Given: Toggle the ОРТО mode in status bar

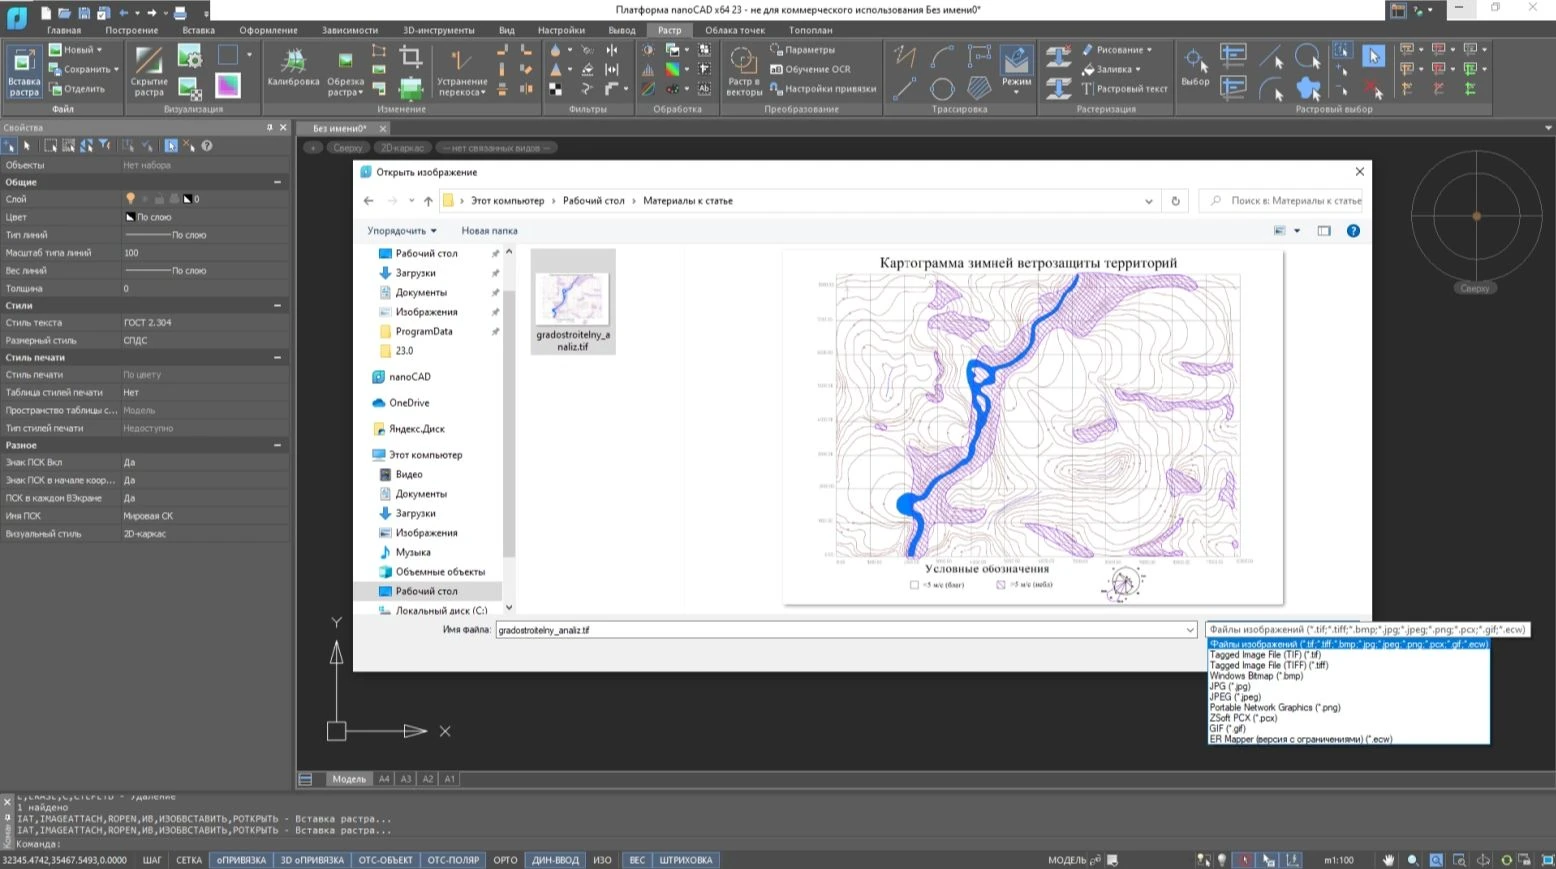Looking at the screenshot, I should [505, 860].
